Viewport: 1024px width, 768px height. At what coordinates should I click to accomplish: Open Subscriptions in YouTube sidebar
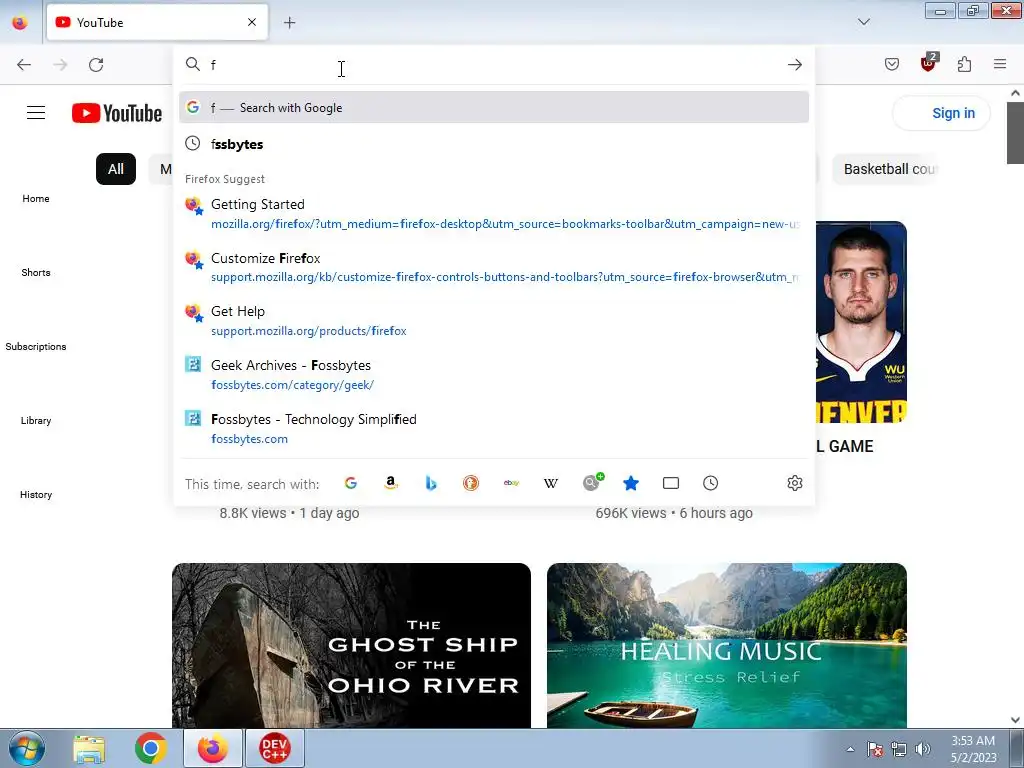(x=36, y=347)
